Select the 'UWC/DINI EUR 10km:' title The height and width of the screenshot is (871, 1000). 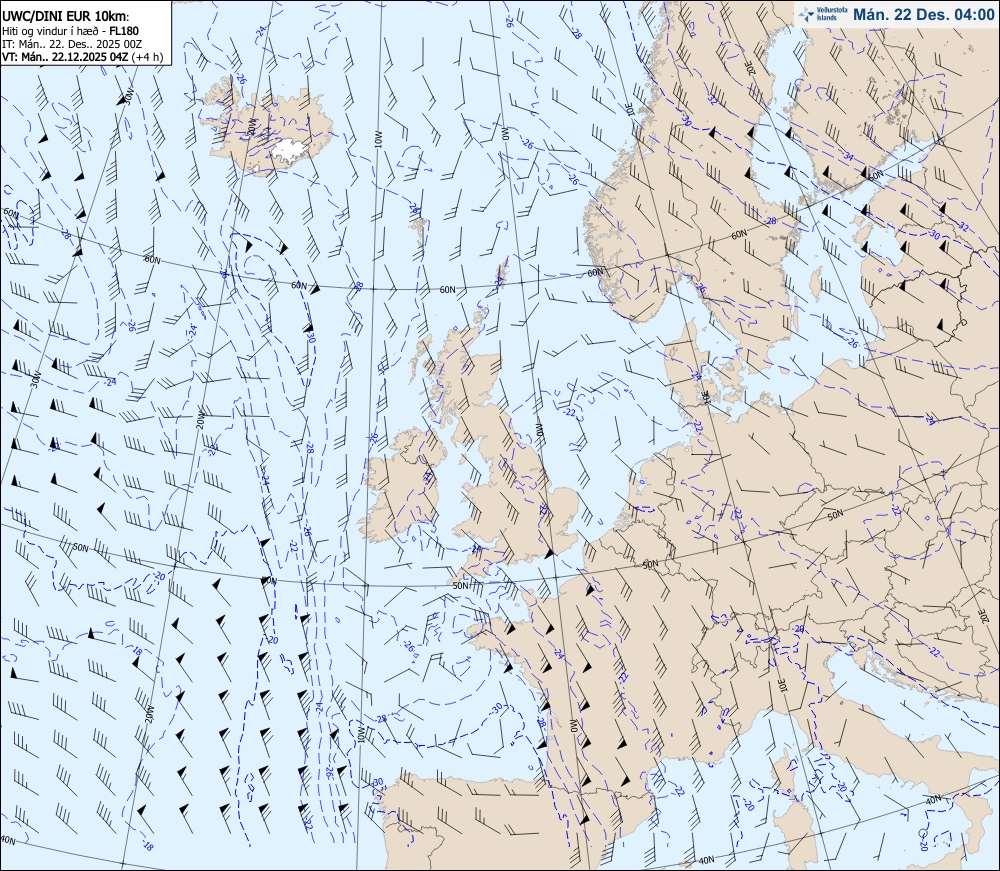(66, 17)
